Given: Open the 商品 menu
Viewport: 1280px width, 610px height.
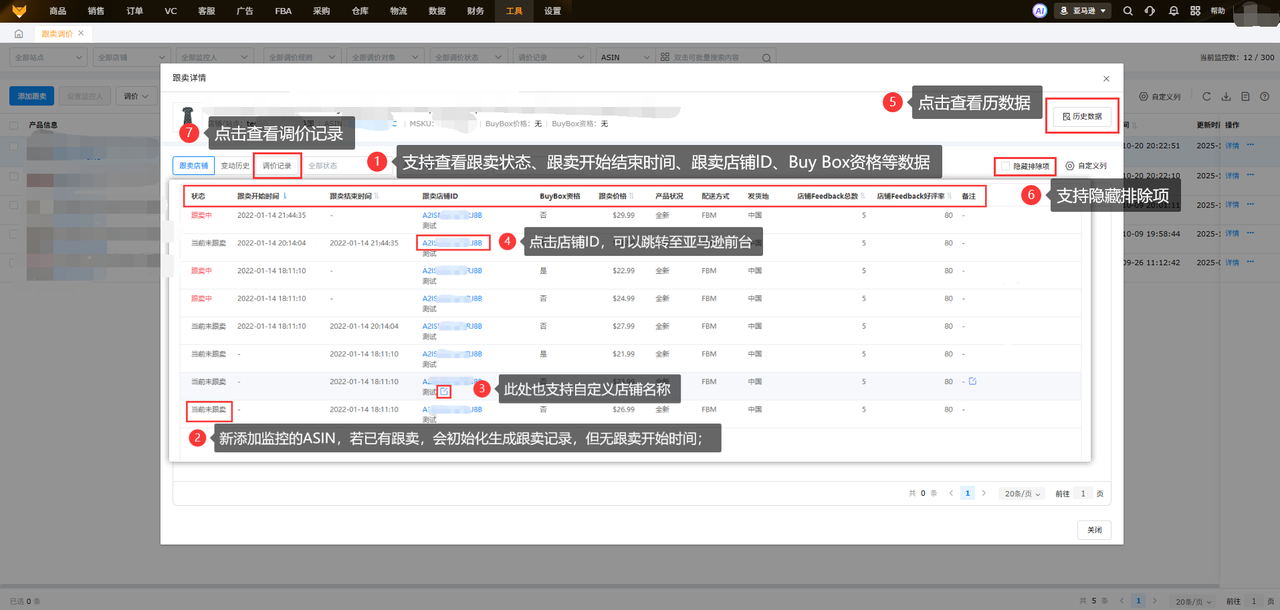Looking at the screenshot, I should [58, 11].
